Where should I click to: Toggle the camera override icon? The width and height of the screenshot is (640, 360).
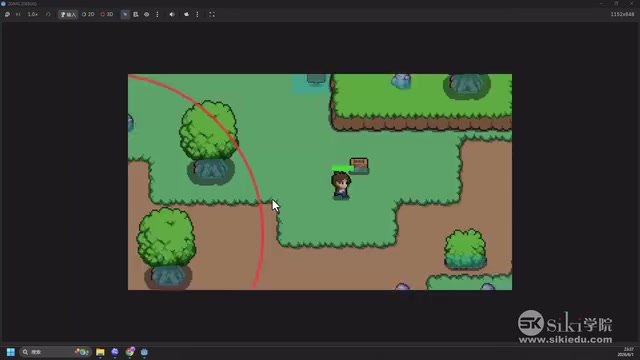(187, 14)
